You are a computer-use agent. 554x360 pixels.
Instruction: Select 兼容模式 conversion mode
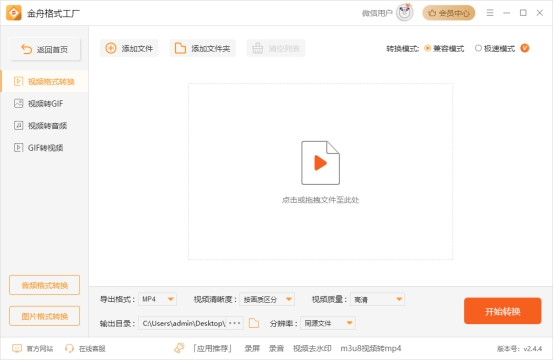(x=444, y=48)
